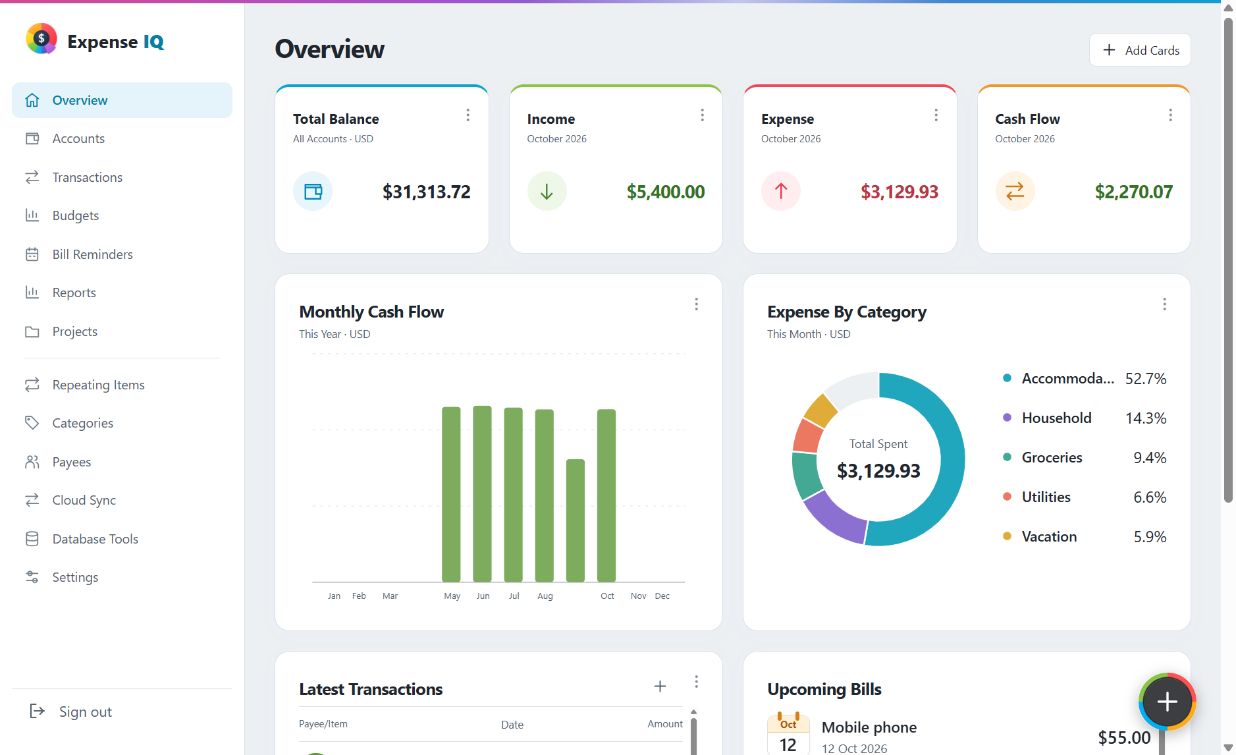The width and height of the screenshot is (1236, 755).
Task: Click the Bill Reminders calendar icon in sidebar
Action: pyautogui.click(x=32, y=254)
